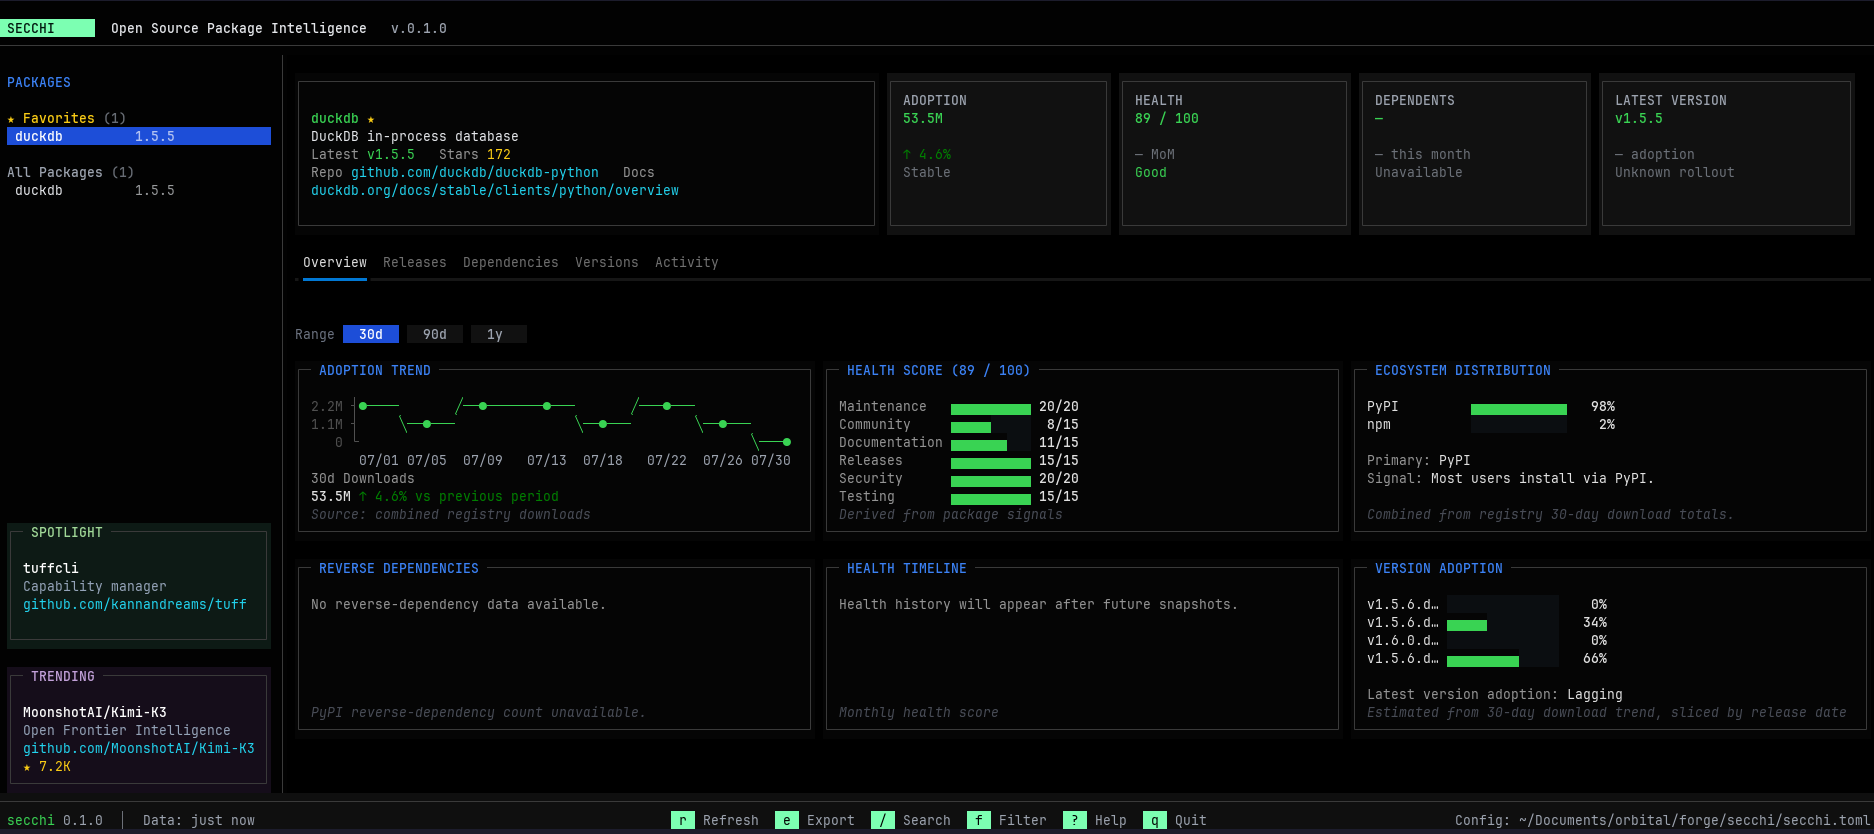Click the Config path in status bar
This screenshot has width=1874, height=834.
[1663, 820]
